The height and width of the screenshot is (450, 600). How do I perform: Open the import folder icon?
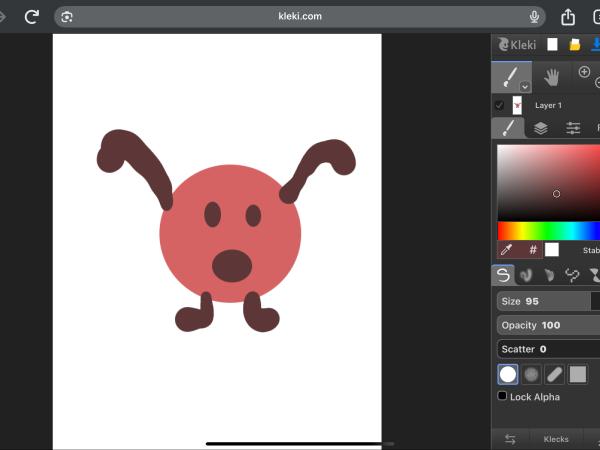(x=575, y=44)
